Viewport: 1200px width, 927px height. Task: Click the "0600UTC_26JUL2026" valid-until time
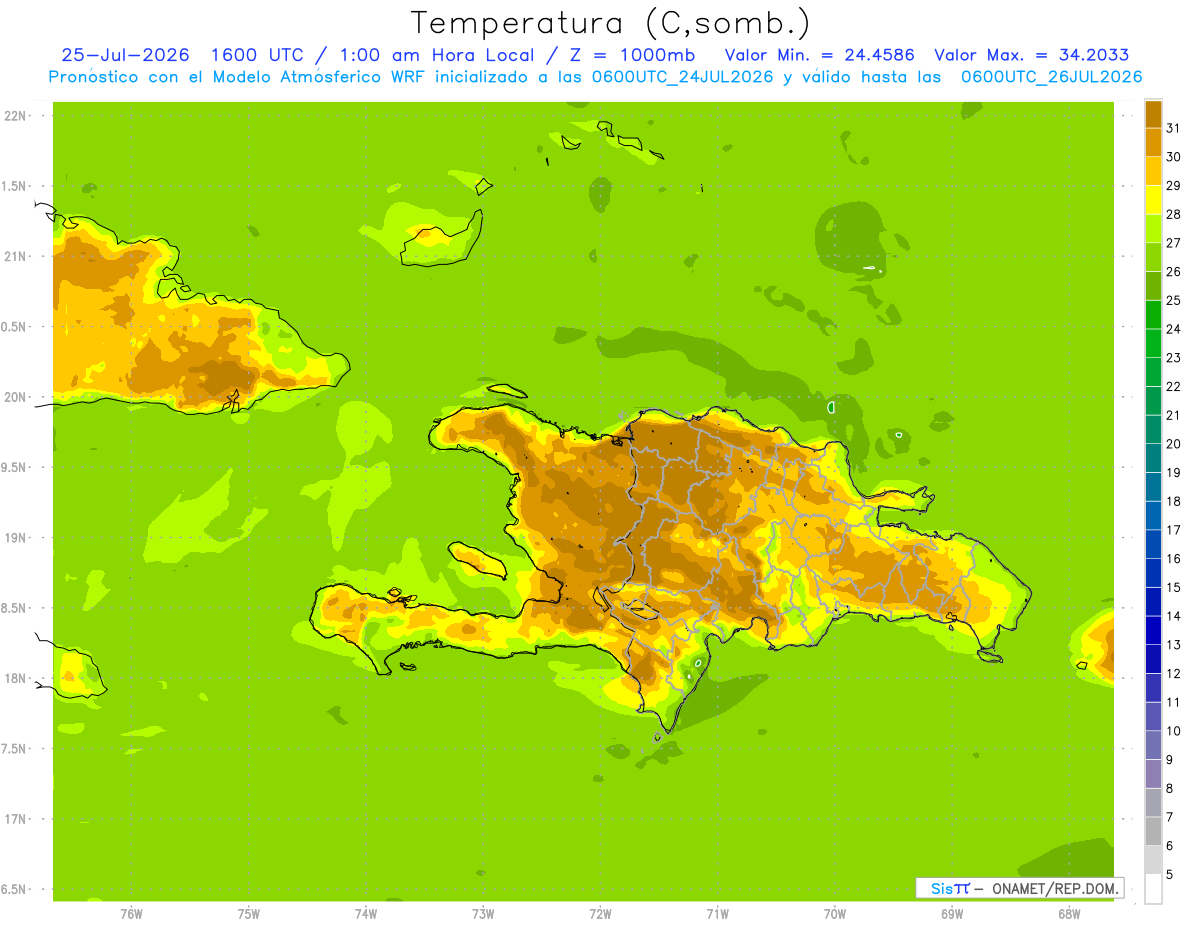pyautogui.click(x=1052, y=77)
